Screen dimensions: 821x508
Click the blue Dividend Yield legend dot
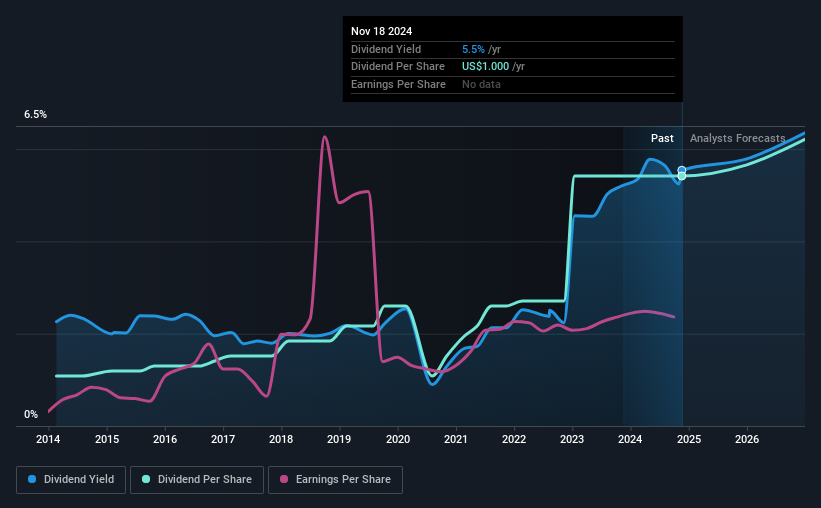[32, 479]
